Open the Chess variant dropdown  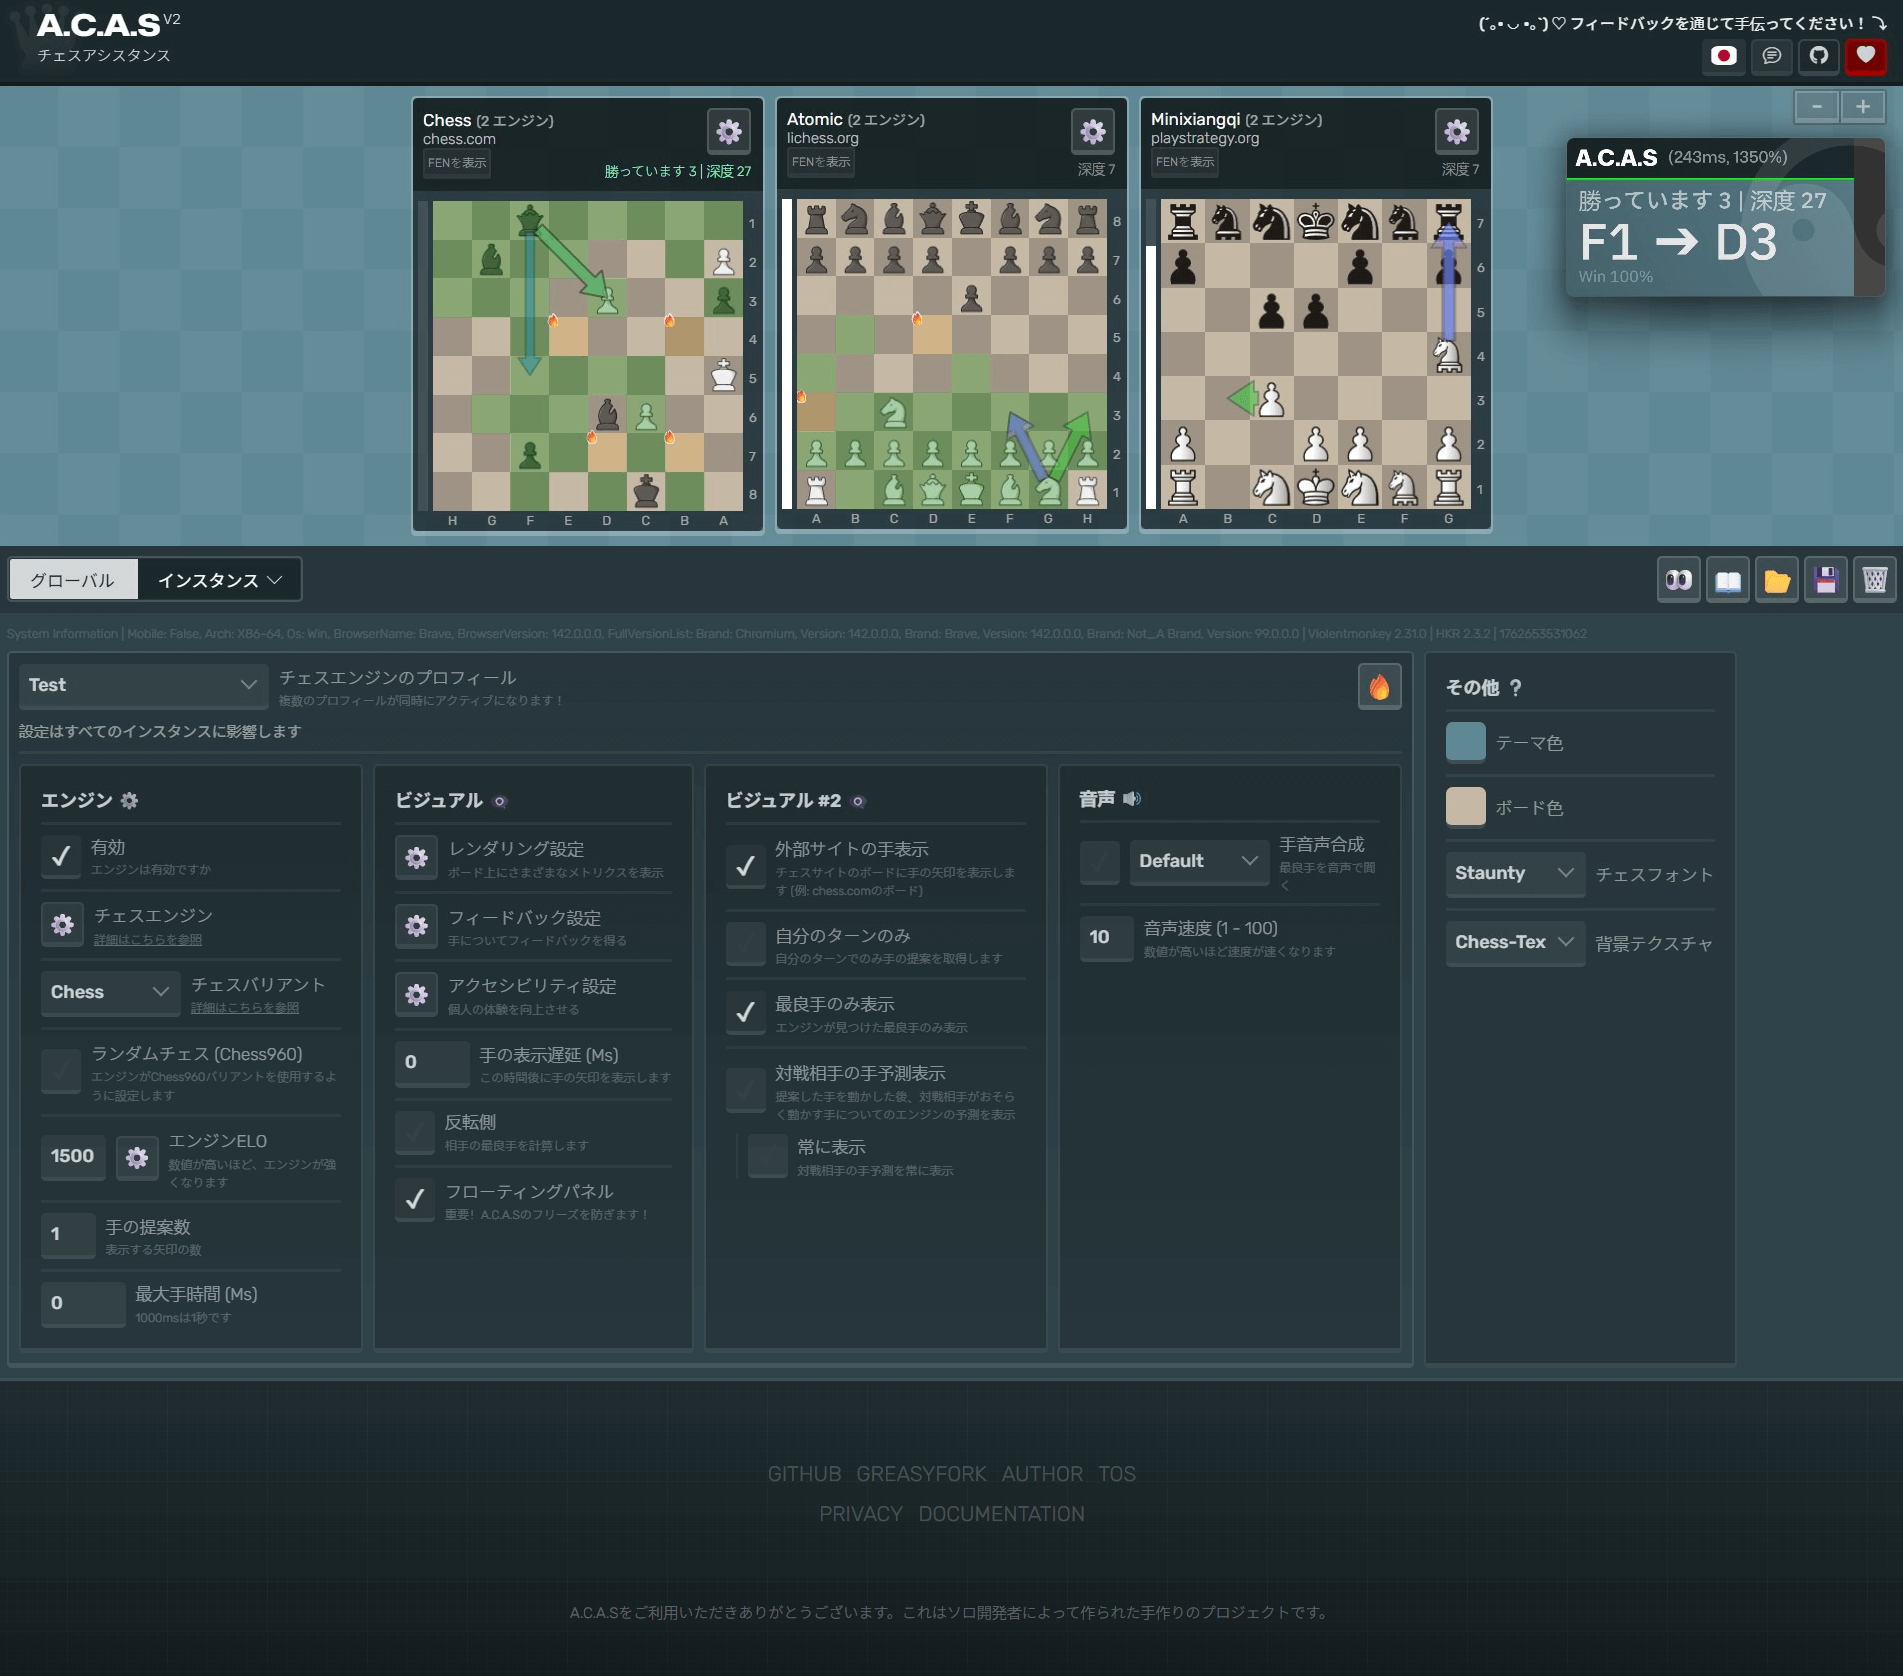pos(110,992)
